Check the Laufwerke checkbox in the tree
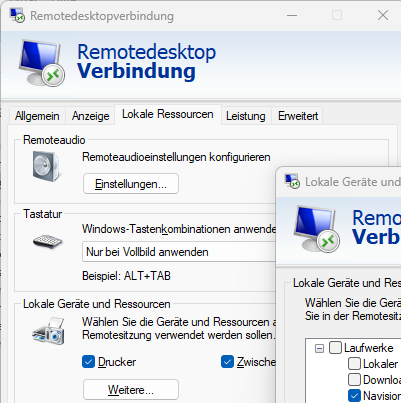 pyautogui.click(x=335, y=348)
